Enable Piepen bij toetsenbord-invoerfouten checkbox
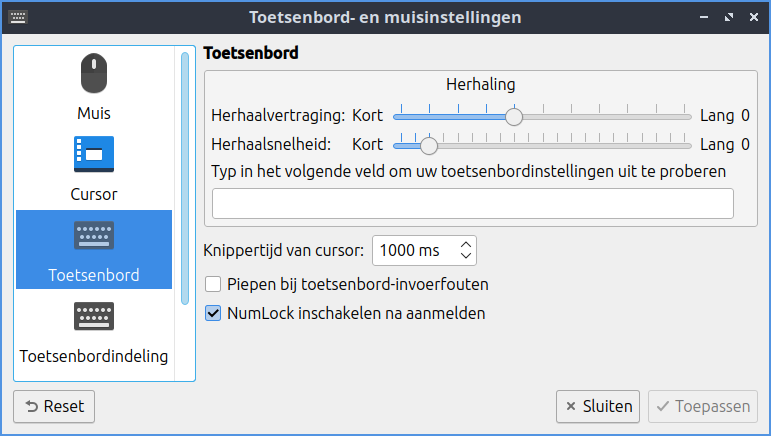771x436 pixels. pyautogui.click(x=213, y=284)
